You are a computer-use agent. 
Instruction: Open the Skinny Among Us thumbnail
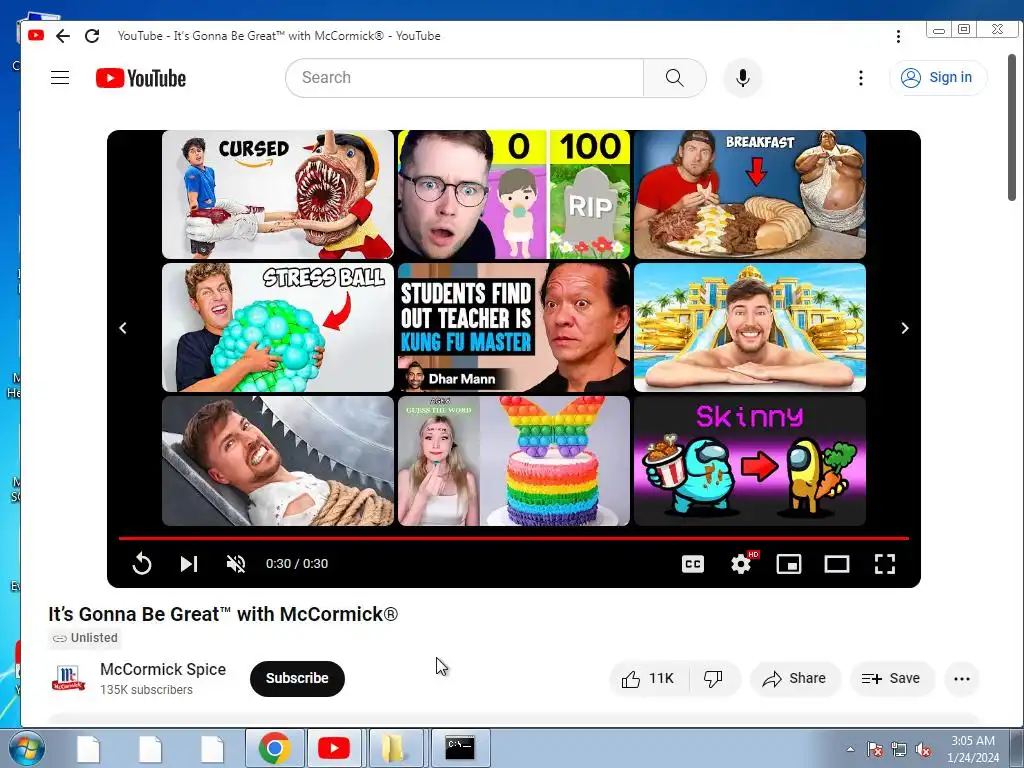point(750,460)
